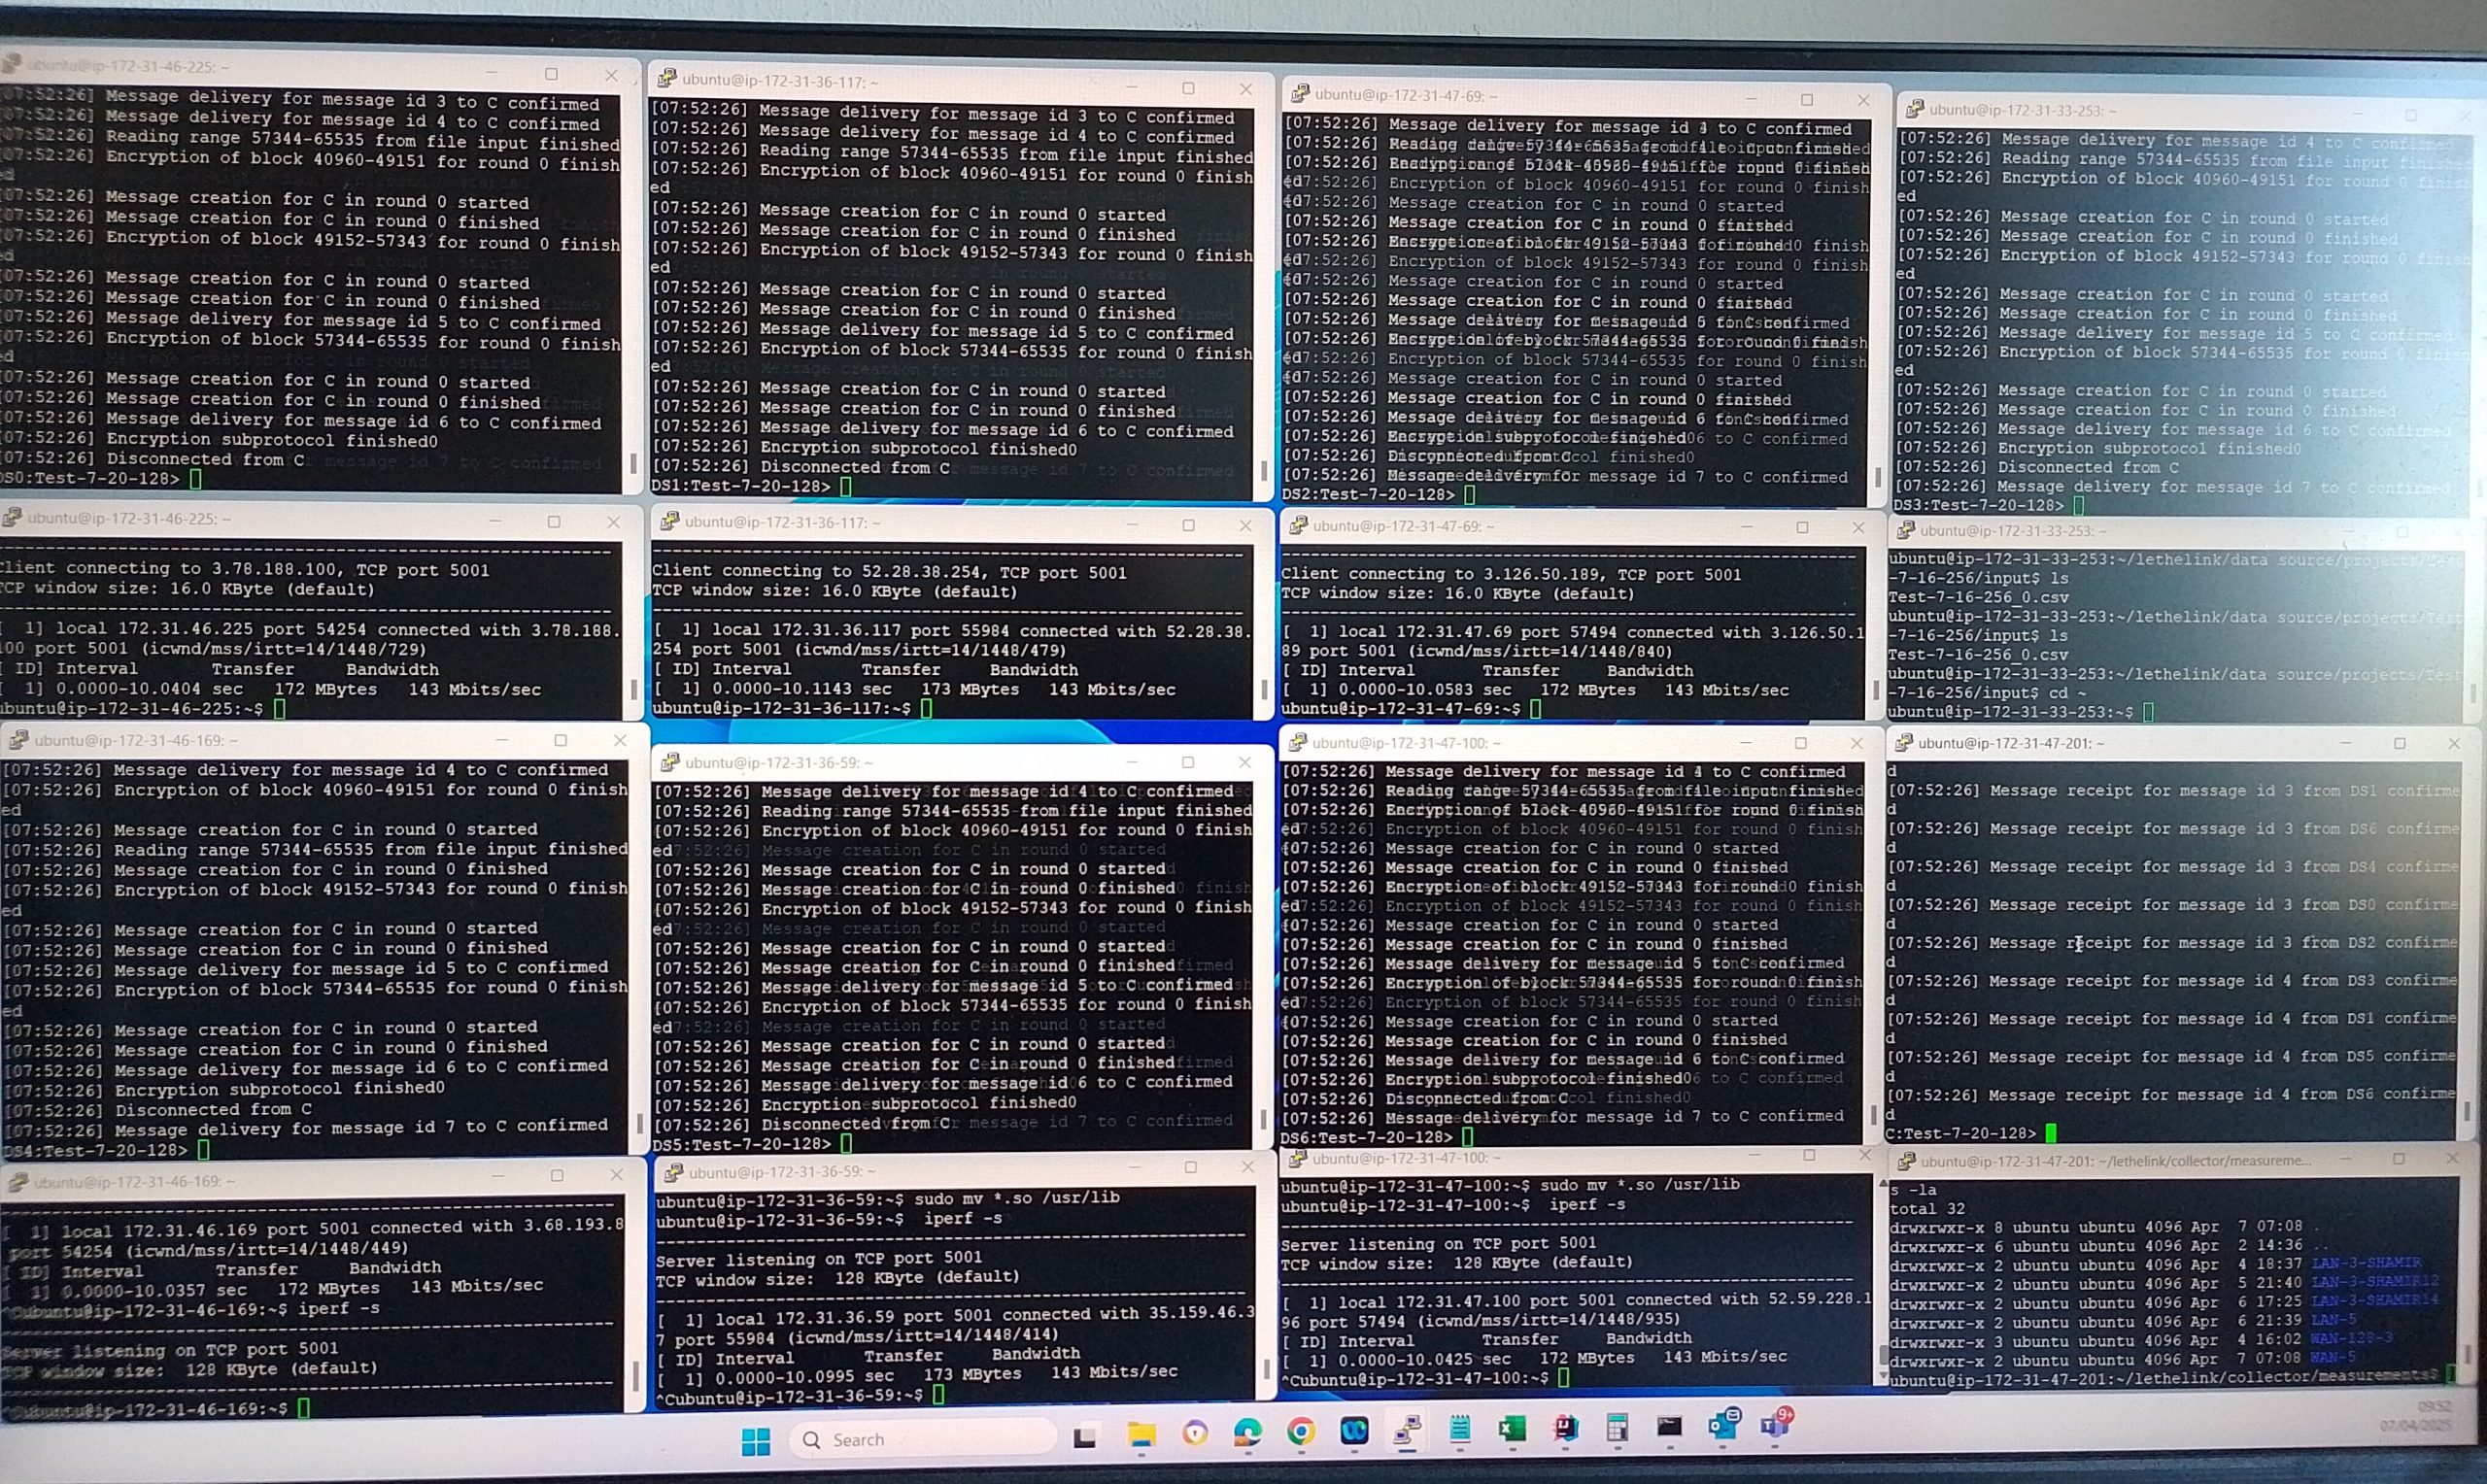Screen dimensions: 2487x1484
Task: Open IntelliJ IDEA taskbar icon
Action: tap(1565, 1429)
